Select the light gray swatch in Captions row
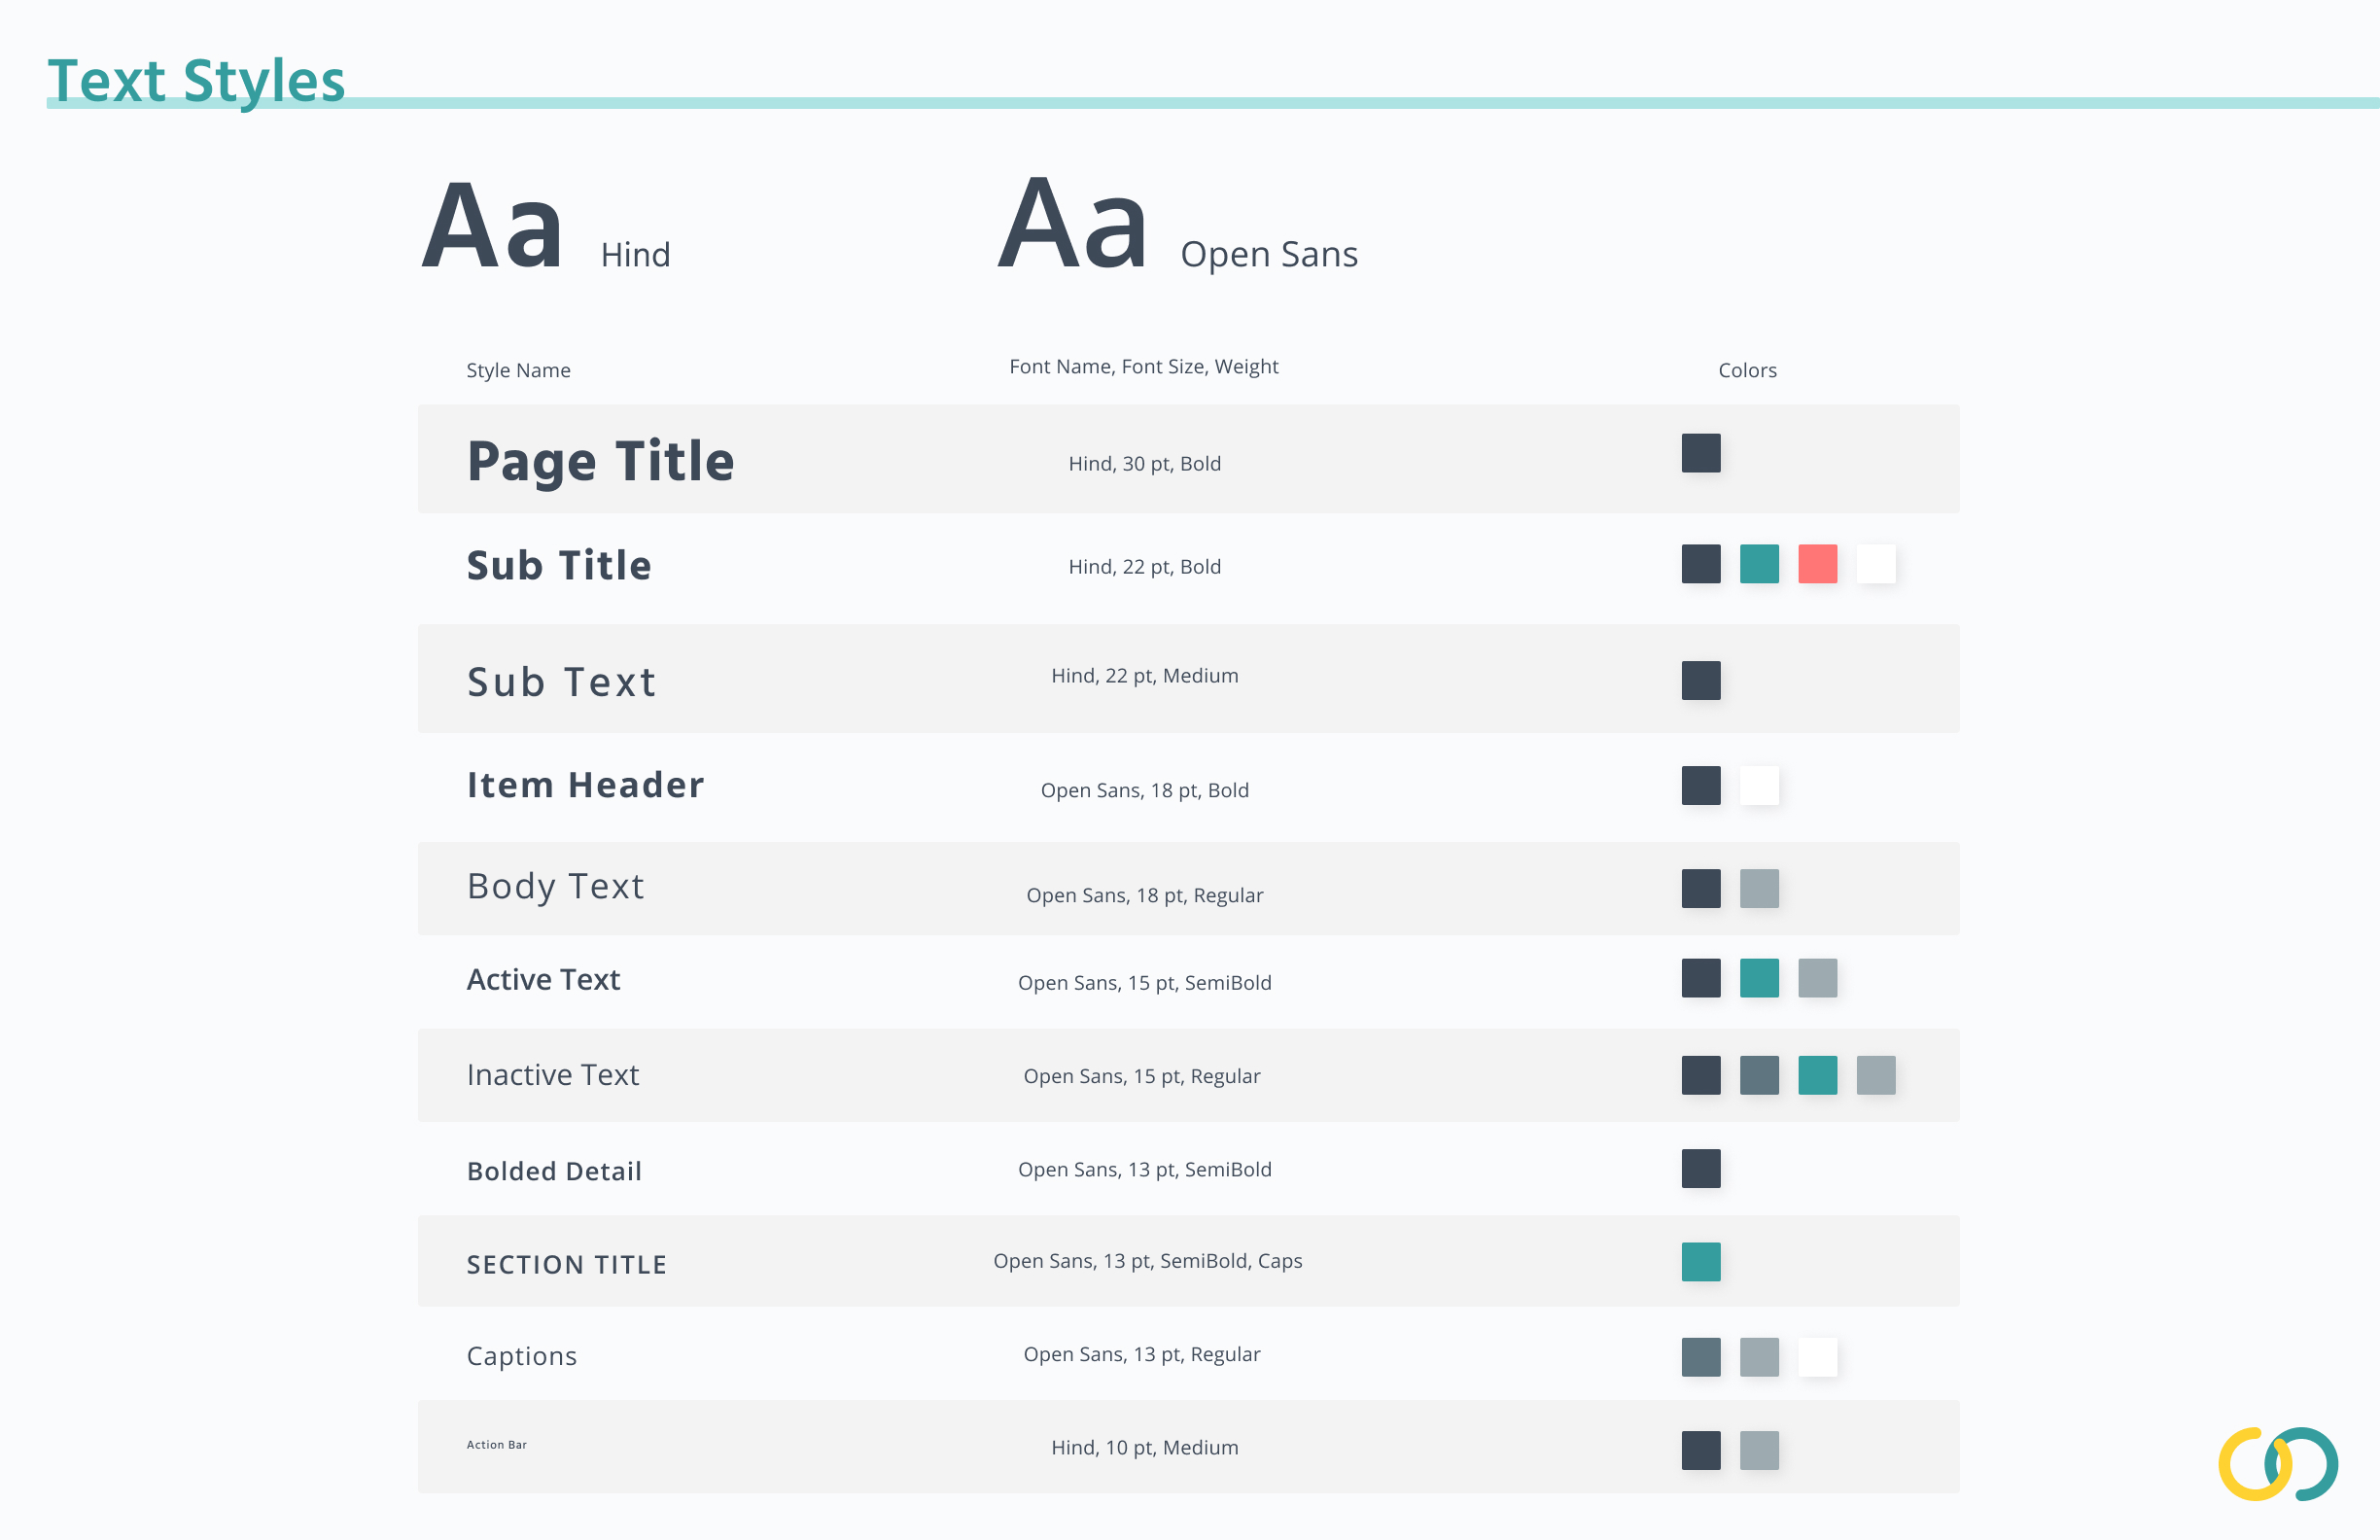2380x1540 pixels. tap(1759, 1358)
